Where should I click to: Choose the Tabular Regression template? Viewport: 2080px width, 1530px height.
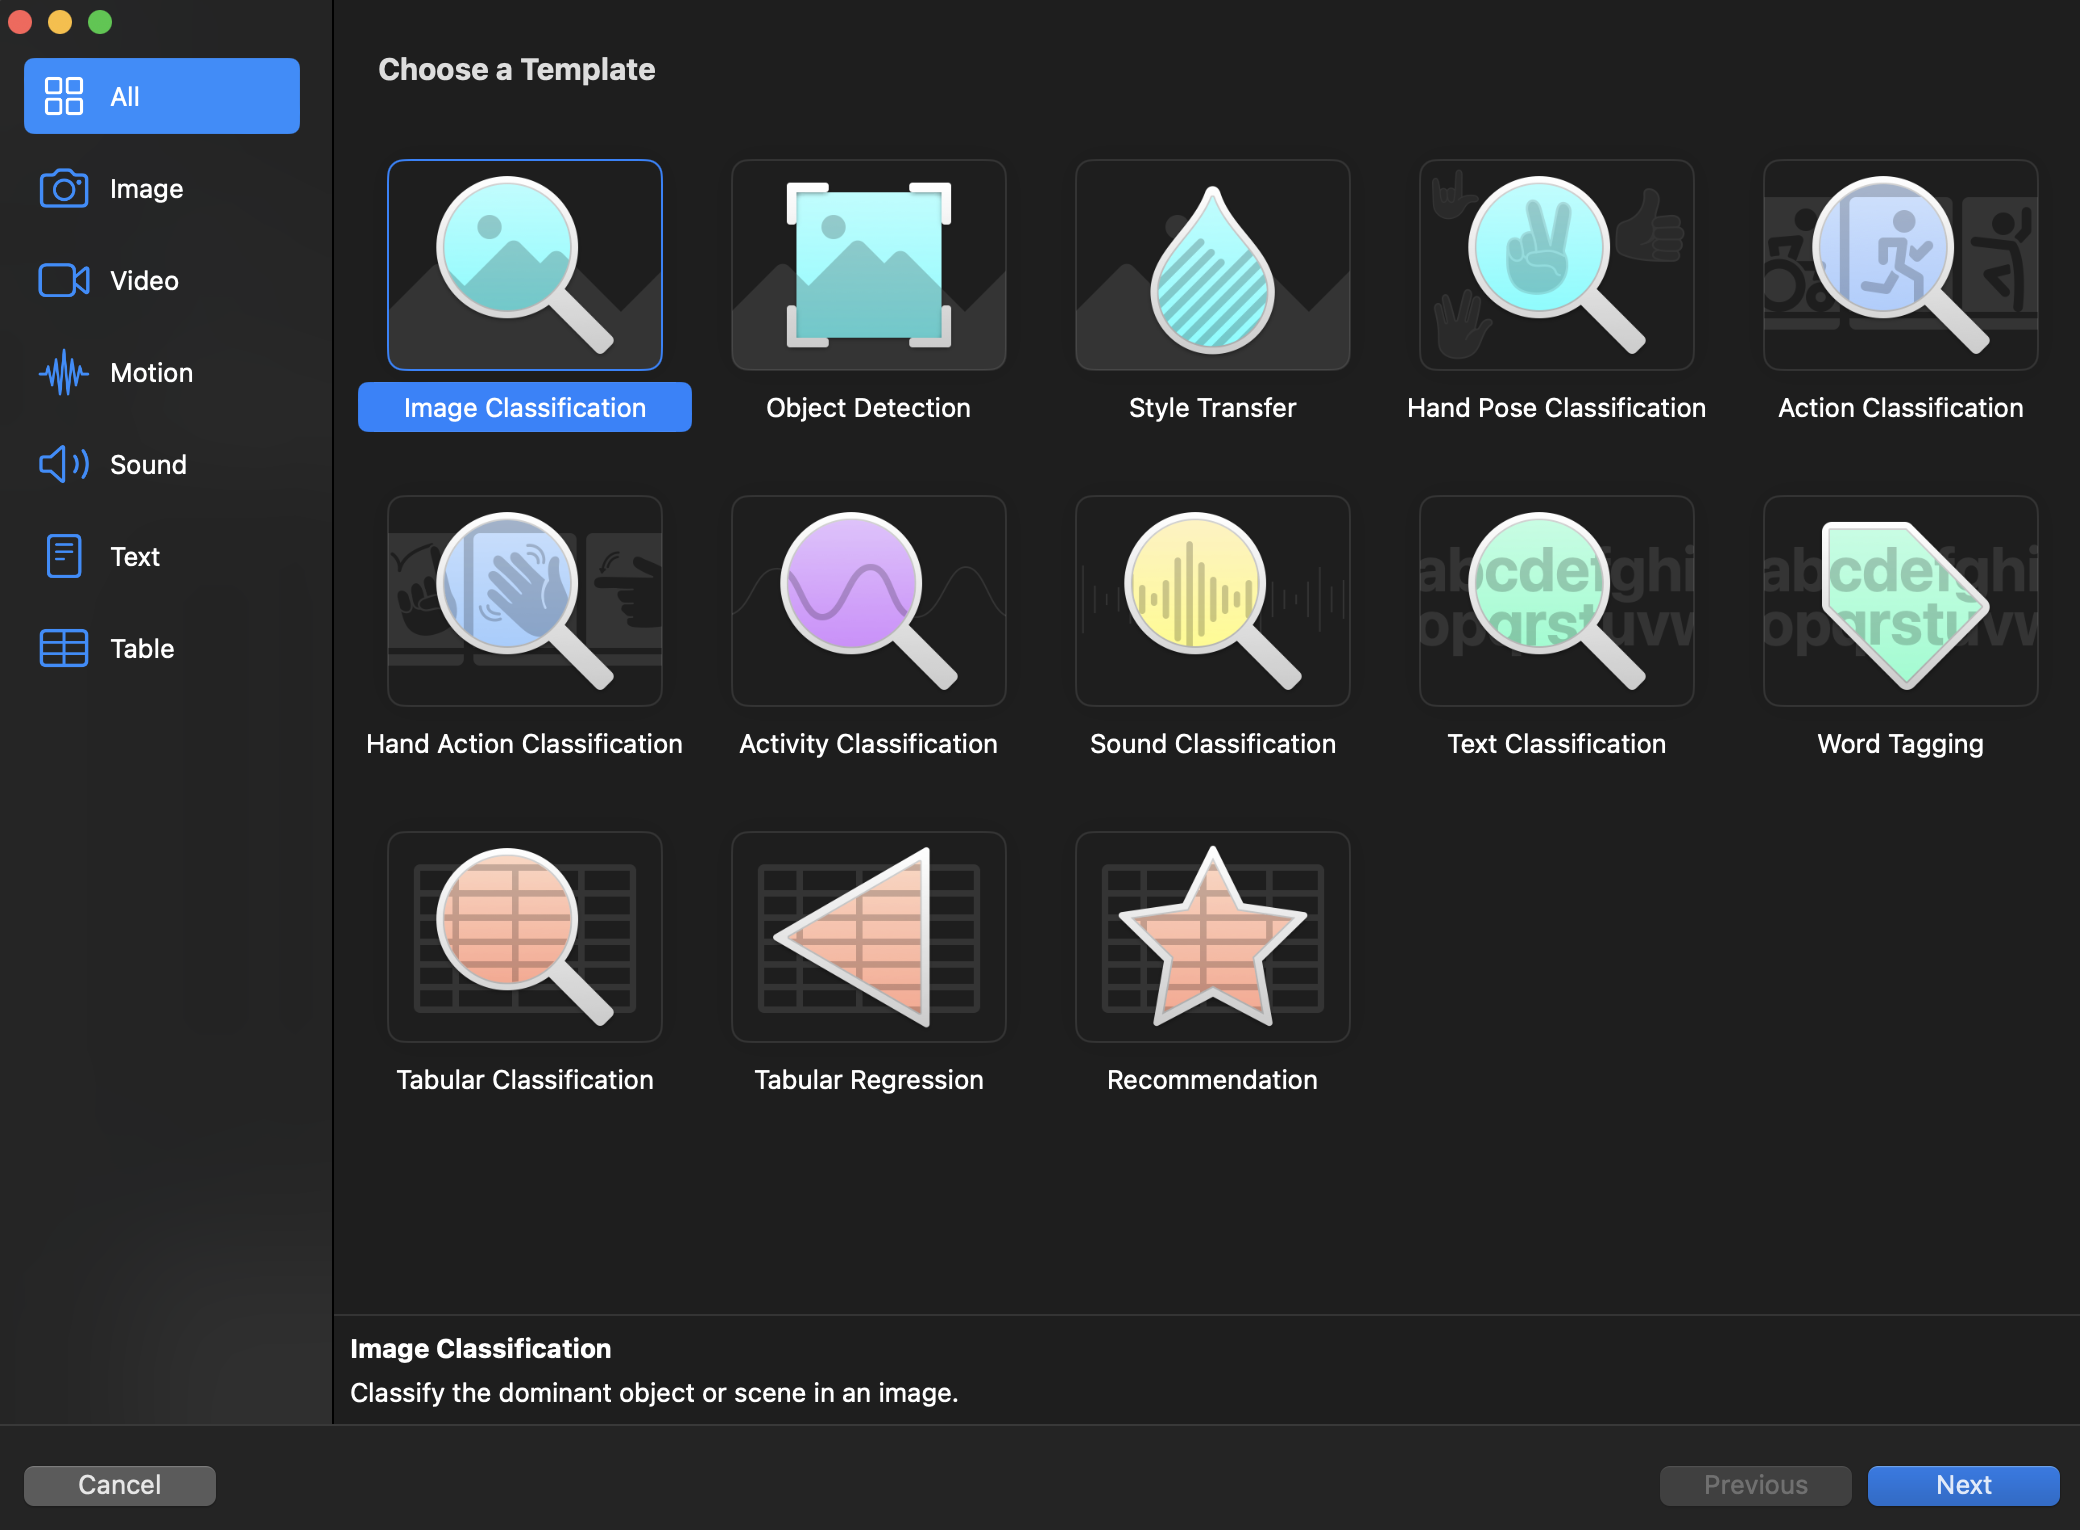(x=868, y=937)
